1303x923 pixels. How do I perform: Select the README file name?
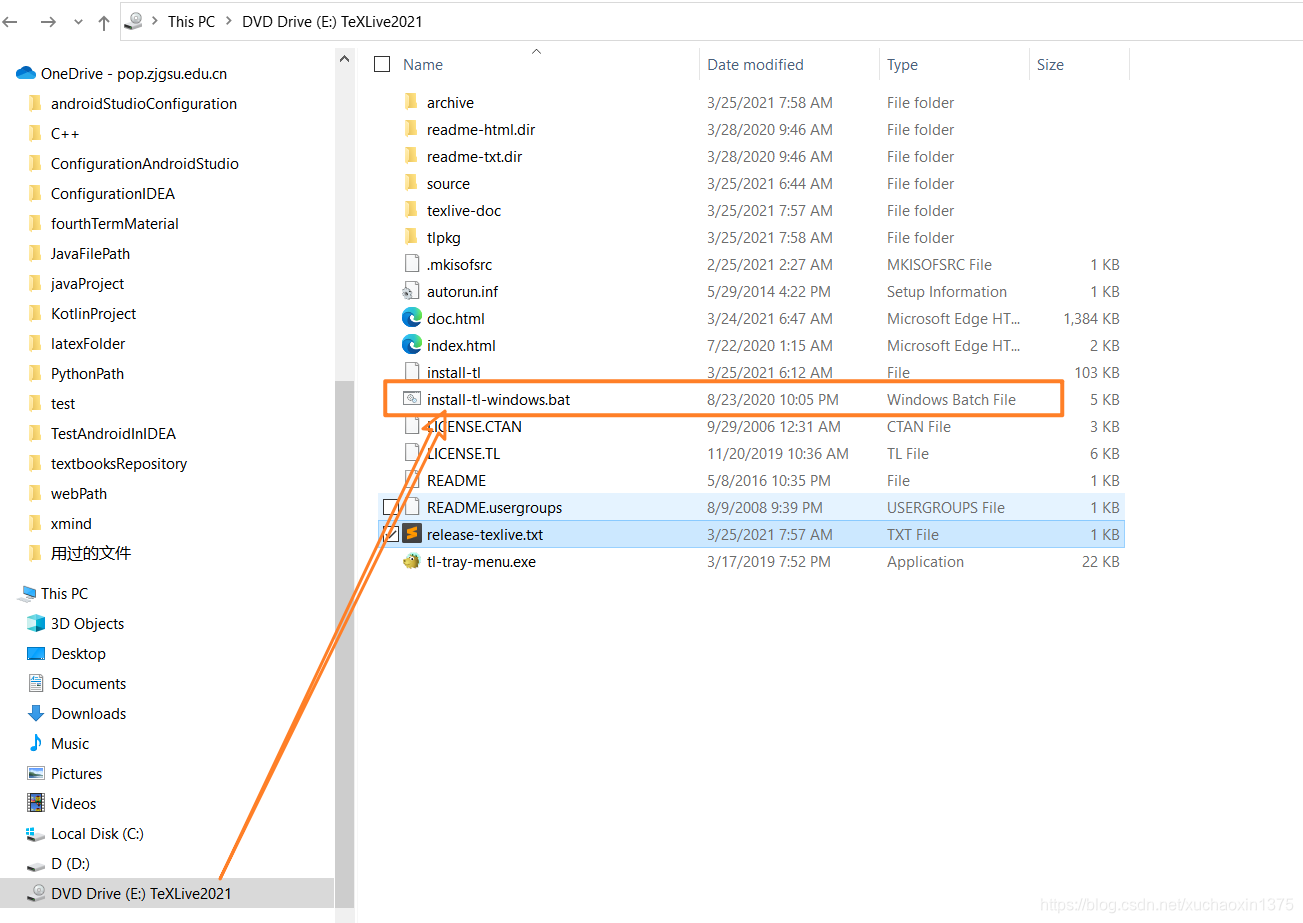pos(456,480)
